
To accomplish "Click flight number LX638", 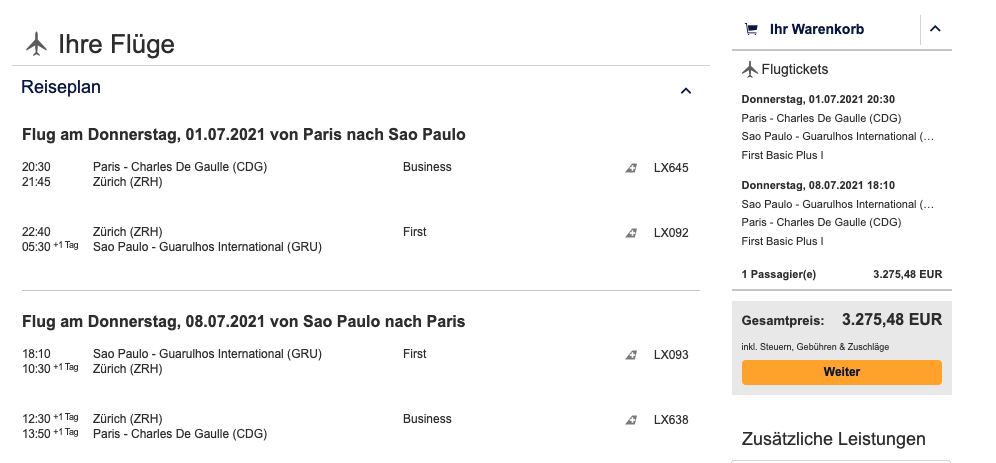I will pos(671,420).
